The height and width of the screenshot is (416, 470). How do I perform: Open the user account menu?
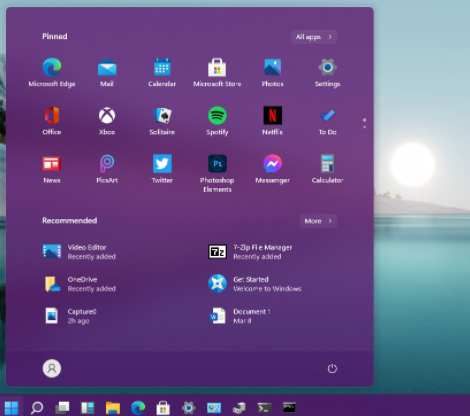coord(52,368)
